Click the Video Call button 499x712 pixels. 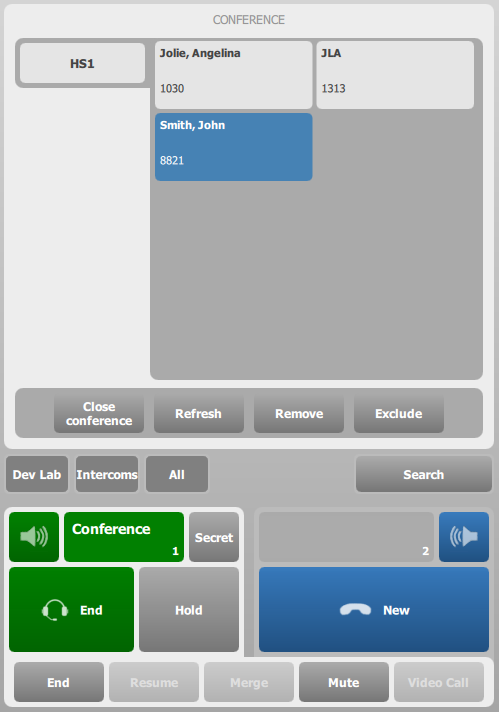click(439, 682)
